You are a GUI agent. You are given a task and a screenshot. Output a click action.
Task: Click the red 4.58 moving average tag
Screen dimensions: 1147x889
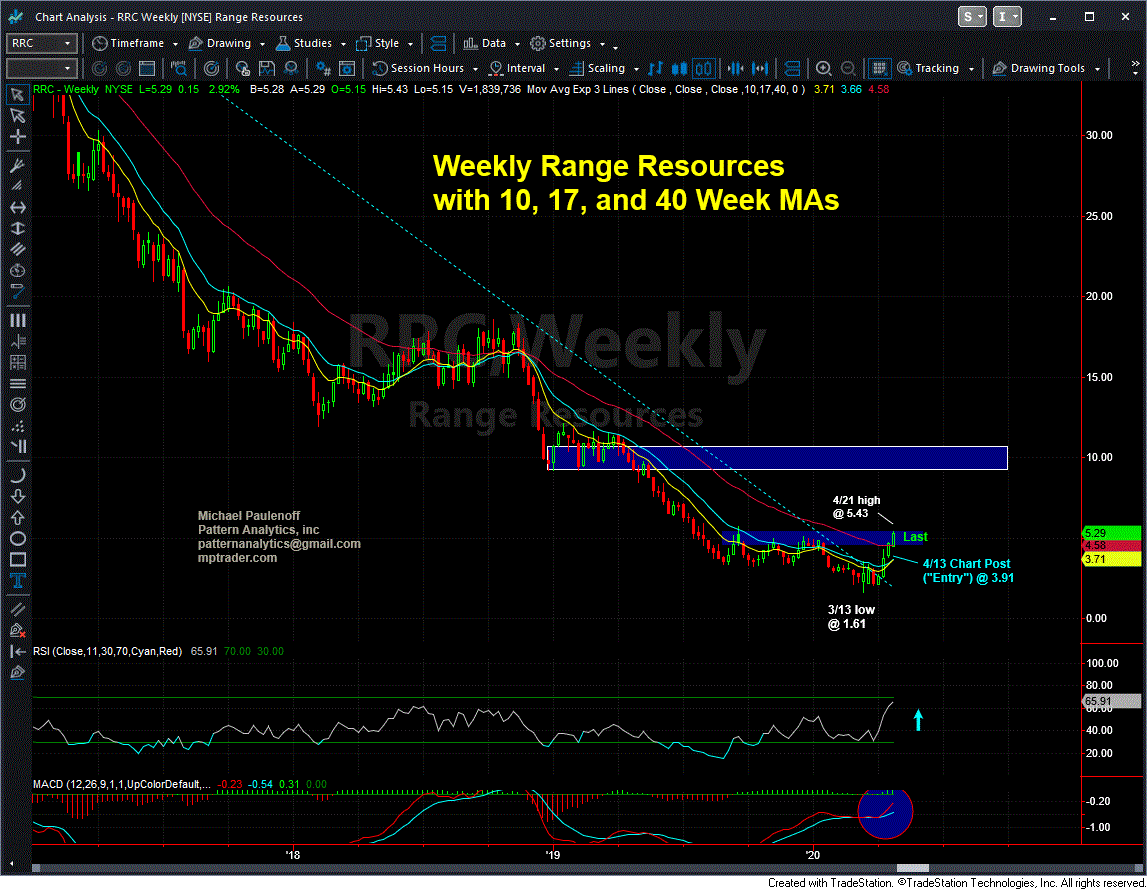pyautogui.click(x=1110, y=546)
